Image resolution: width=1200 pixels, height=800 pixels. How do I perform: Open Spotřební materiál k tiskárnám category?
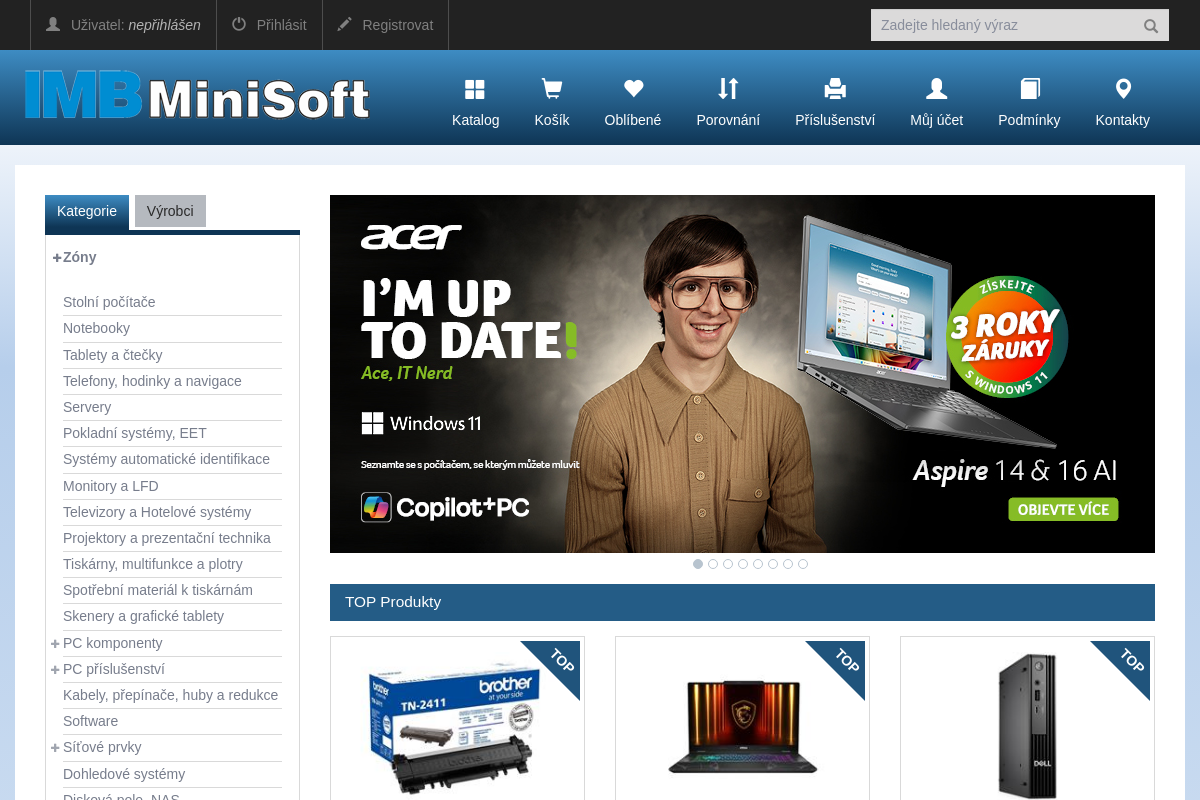point(158,590)
